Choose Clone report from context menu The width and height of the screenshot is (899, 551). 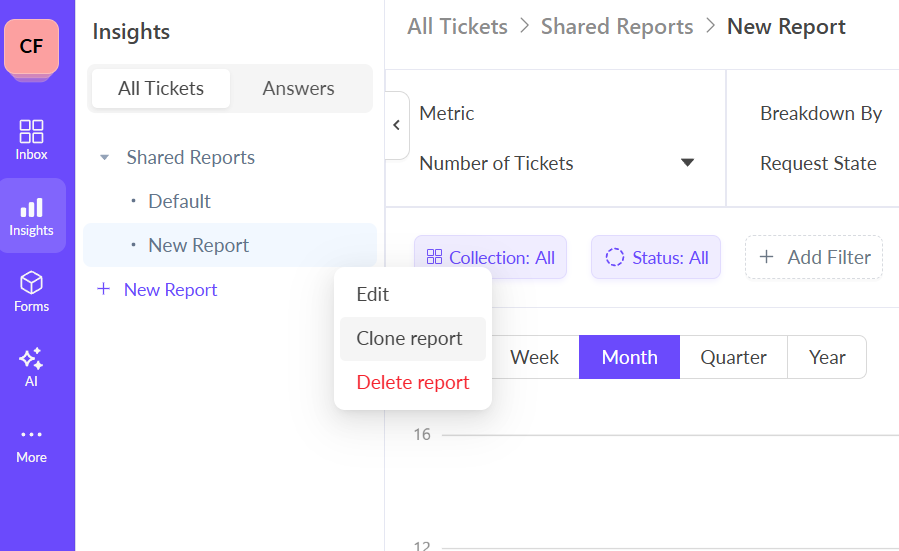click(410, 338)
